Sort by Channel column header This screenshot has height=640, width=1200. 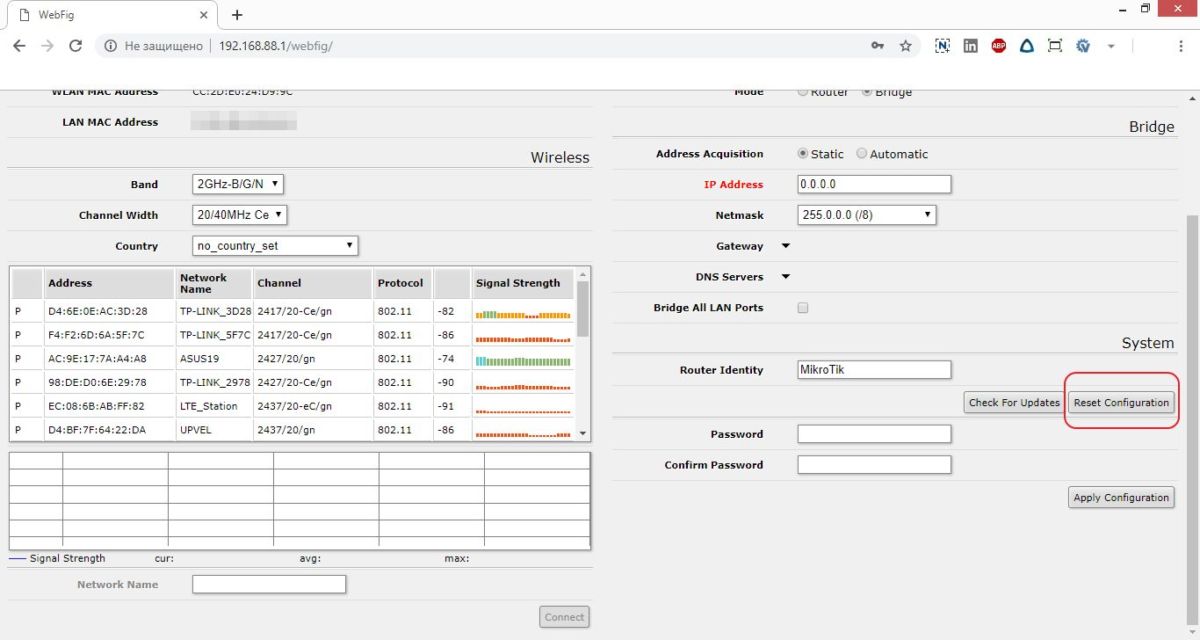pos(312,283)
